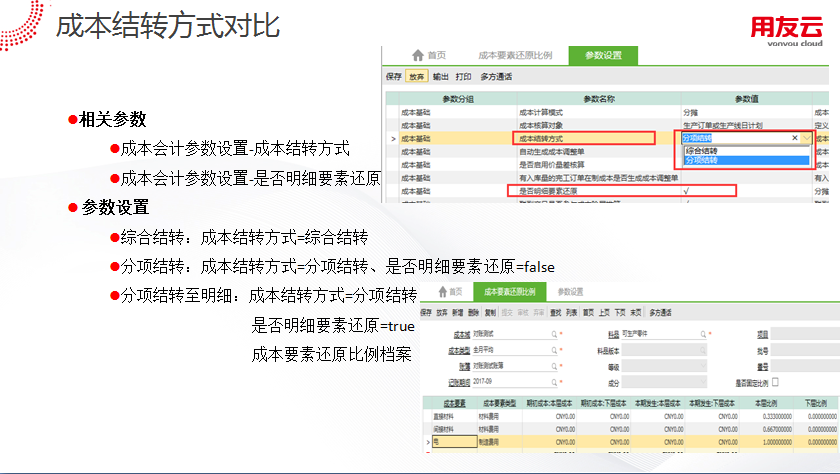Expand the 成本结转方式 dropdown arrow
This screenshot has width=840, height=474.
click(x=807, y=138)
